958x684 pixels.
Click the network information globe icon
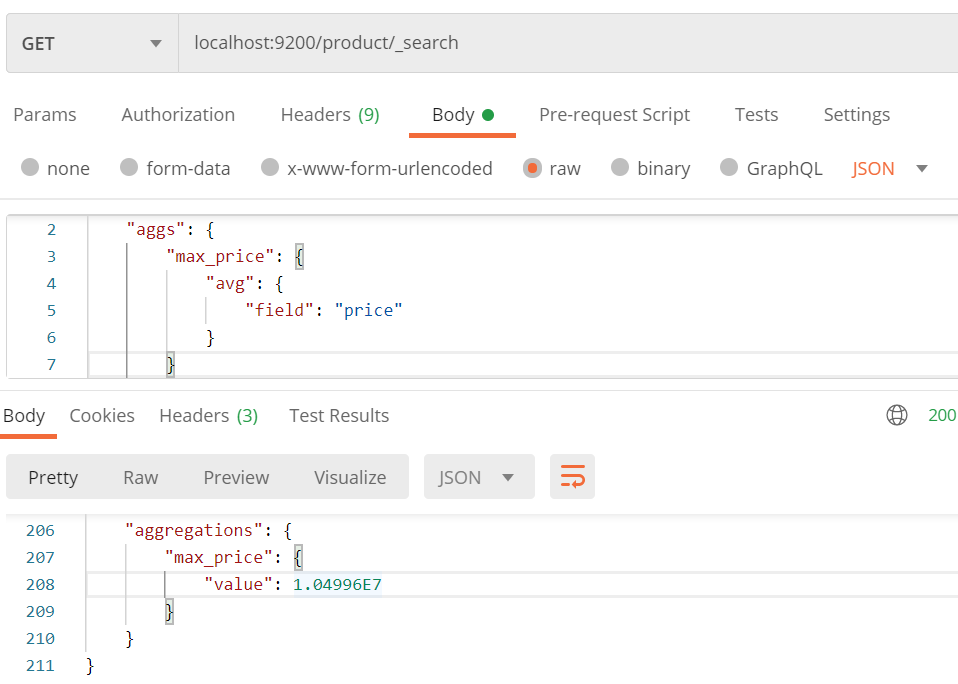897,414
